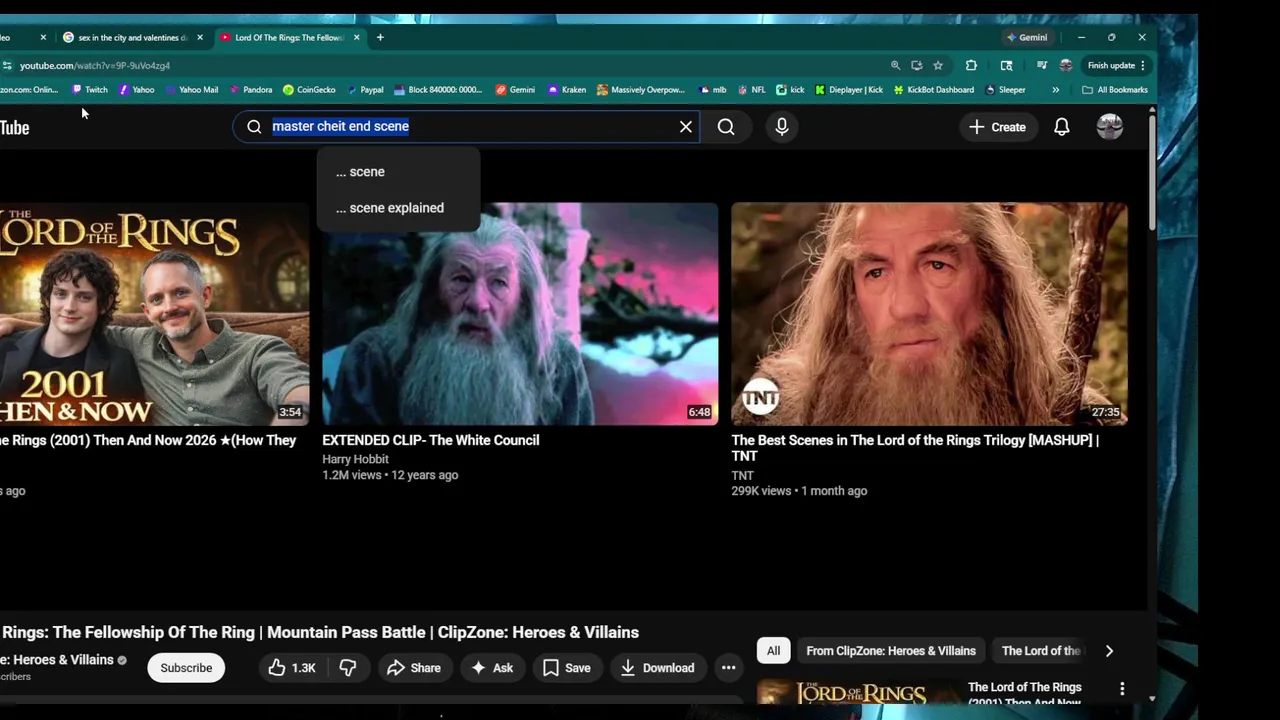Viewport: 1280px width, 720px height.
Task: Close the sex in the city tab
Action: (x=200, y=37)
